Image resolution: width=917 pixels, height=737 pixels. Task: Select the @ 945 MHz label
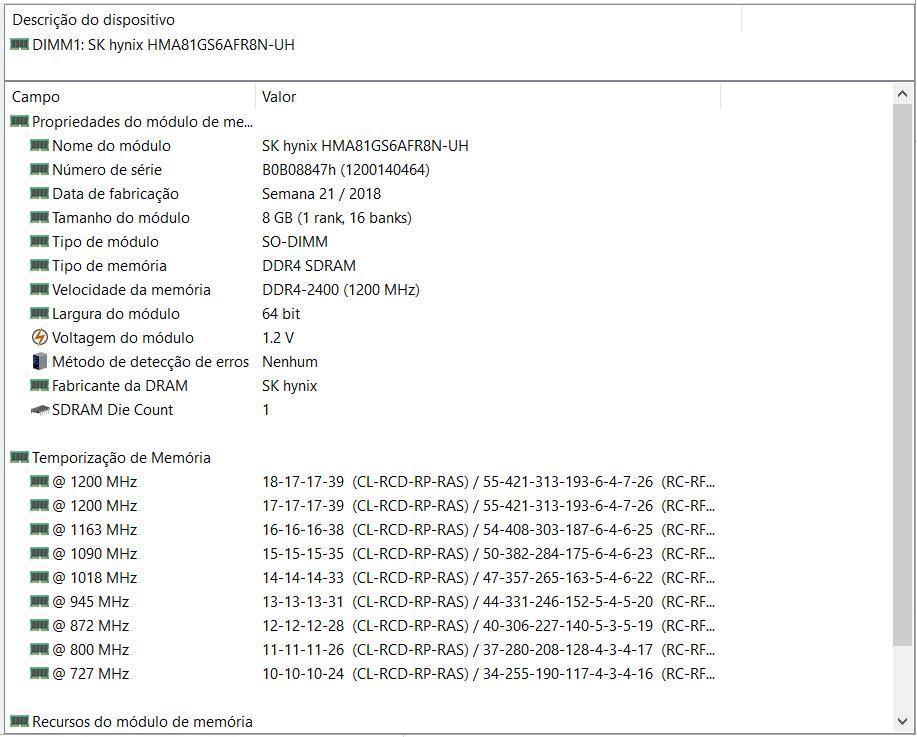[90, 601]
